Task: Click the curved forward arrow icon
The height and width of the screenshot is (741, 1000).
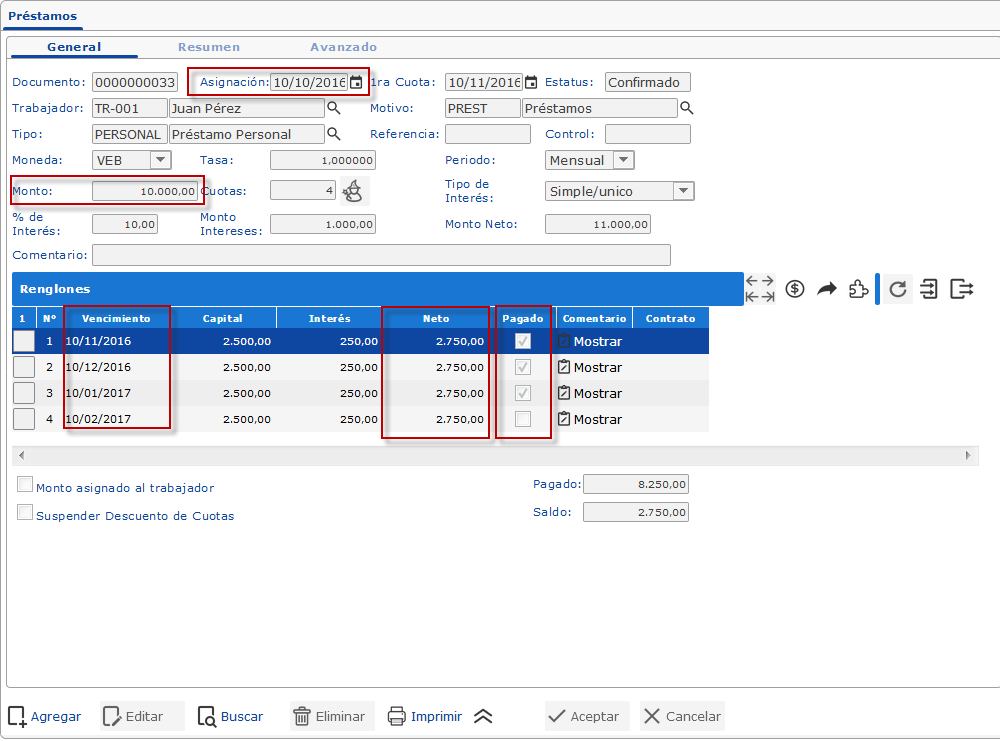Action: tap(826, 289)
